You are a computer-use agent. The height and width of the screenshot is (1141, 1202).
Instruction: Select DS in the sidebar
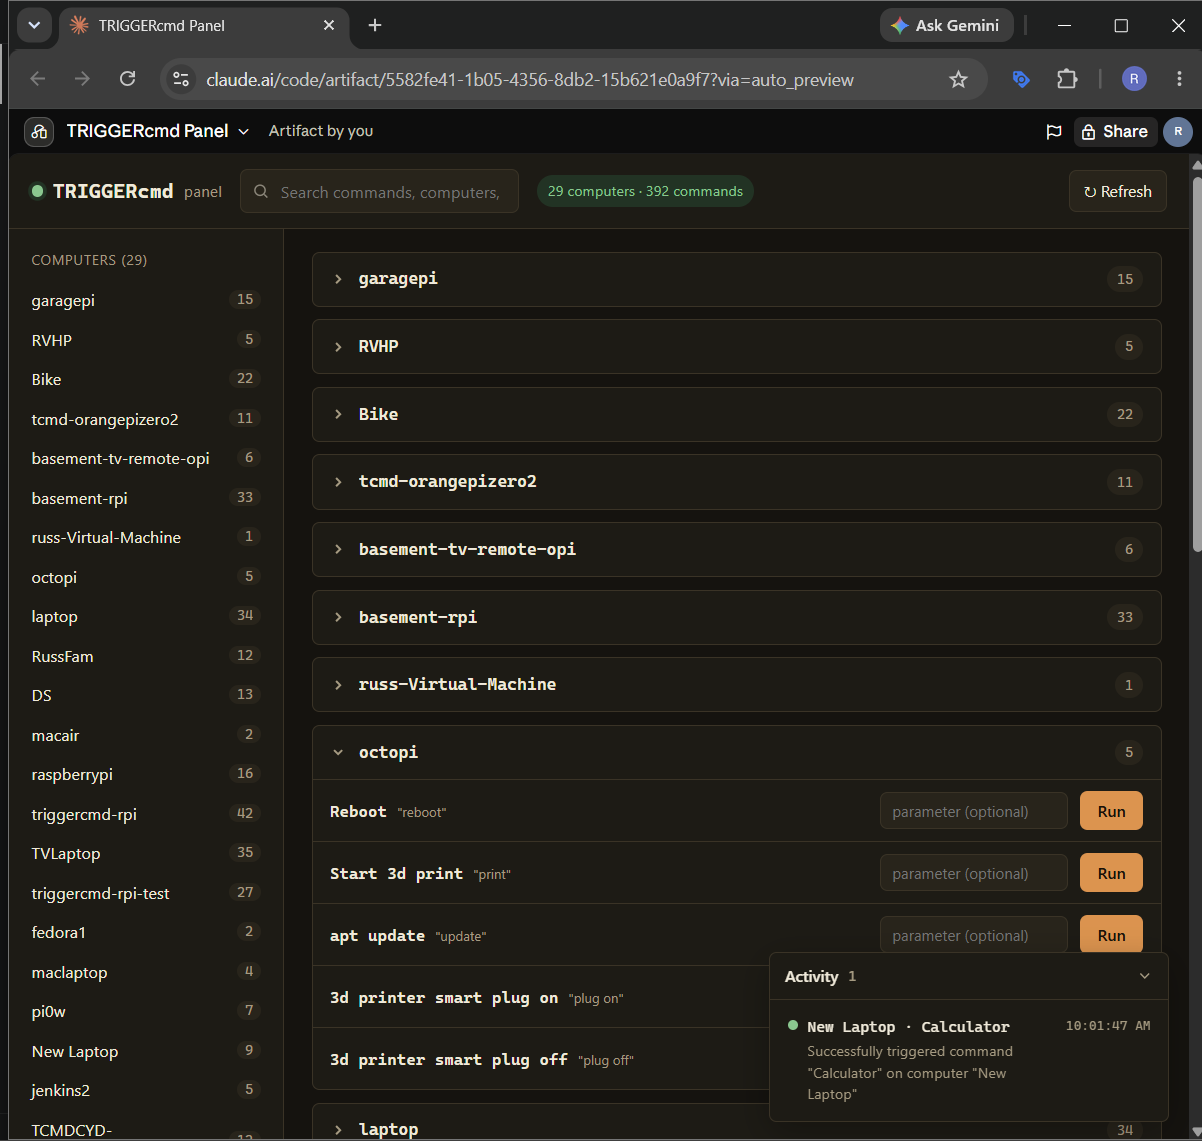[x=146, y=695]
